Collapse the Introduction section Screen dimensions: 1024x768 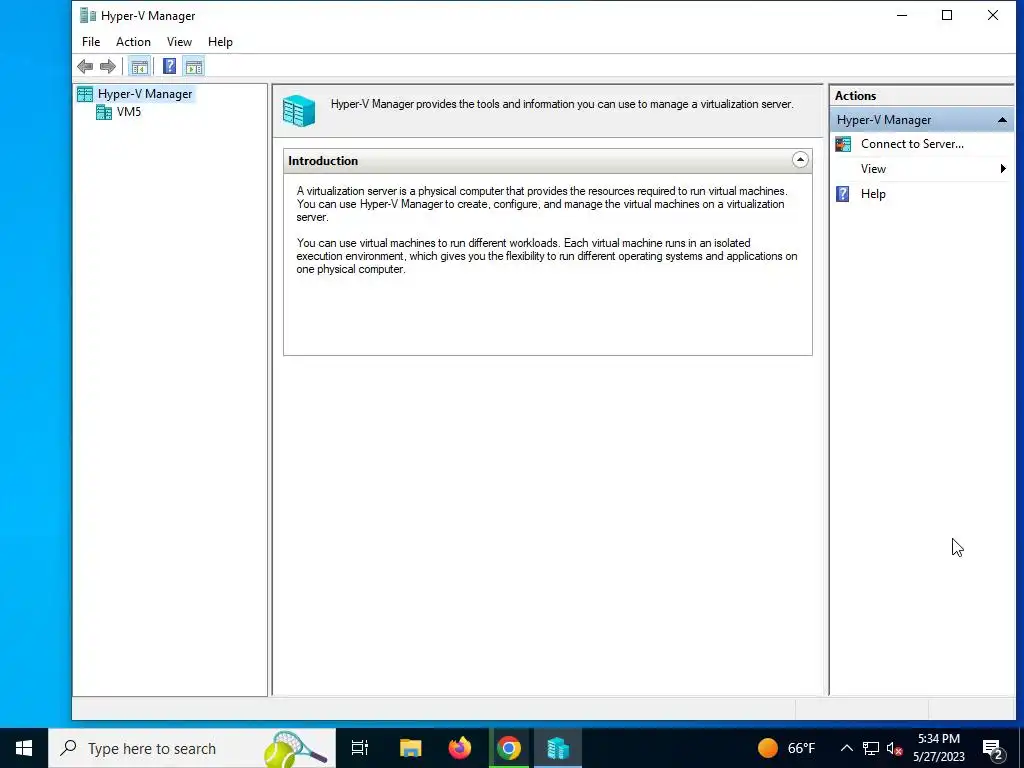[x=800, y=160]
